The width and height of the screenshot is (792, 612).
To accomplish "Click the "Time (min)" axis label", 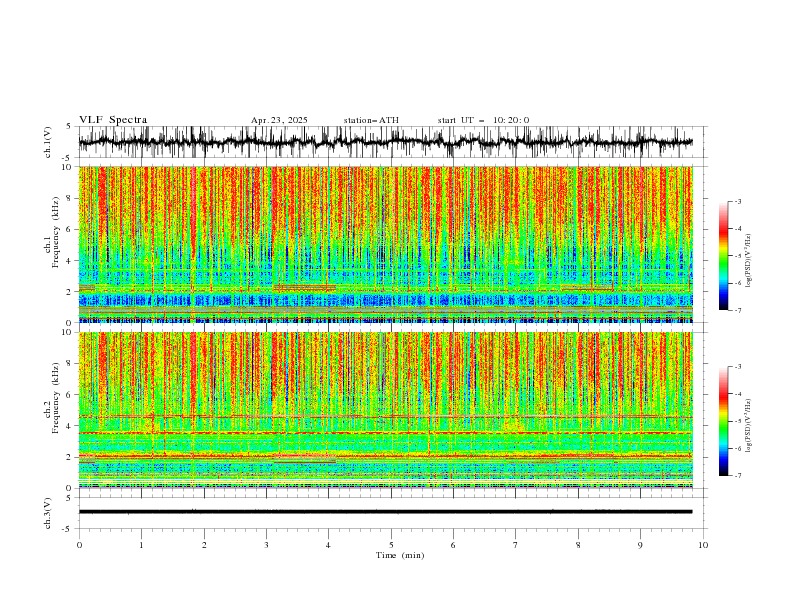I will 400,555.
